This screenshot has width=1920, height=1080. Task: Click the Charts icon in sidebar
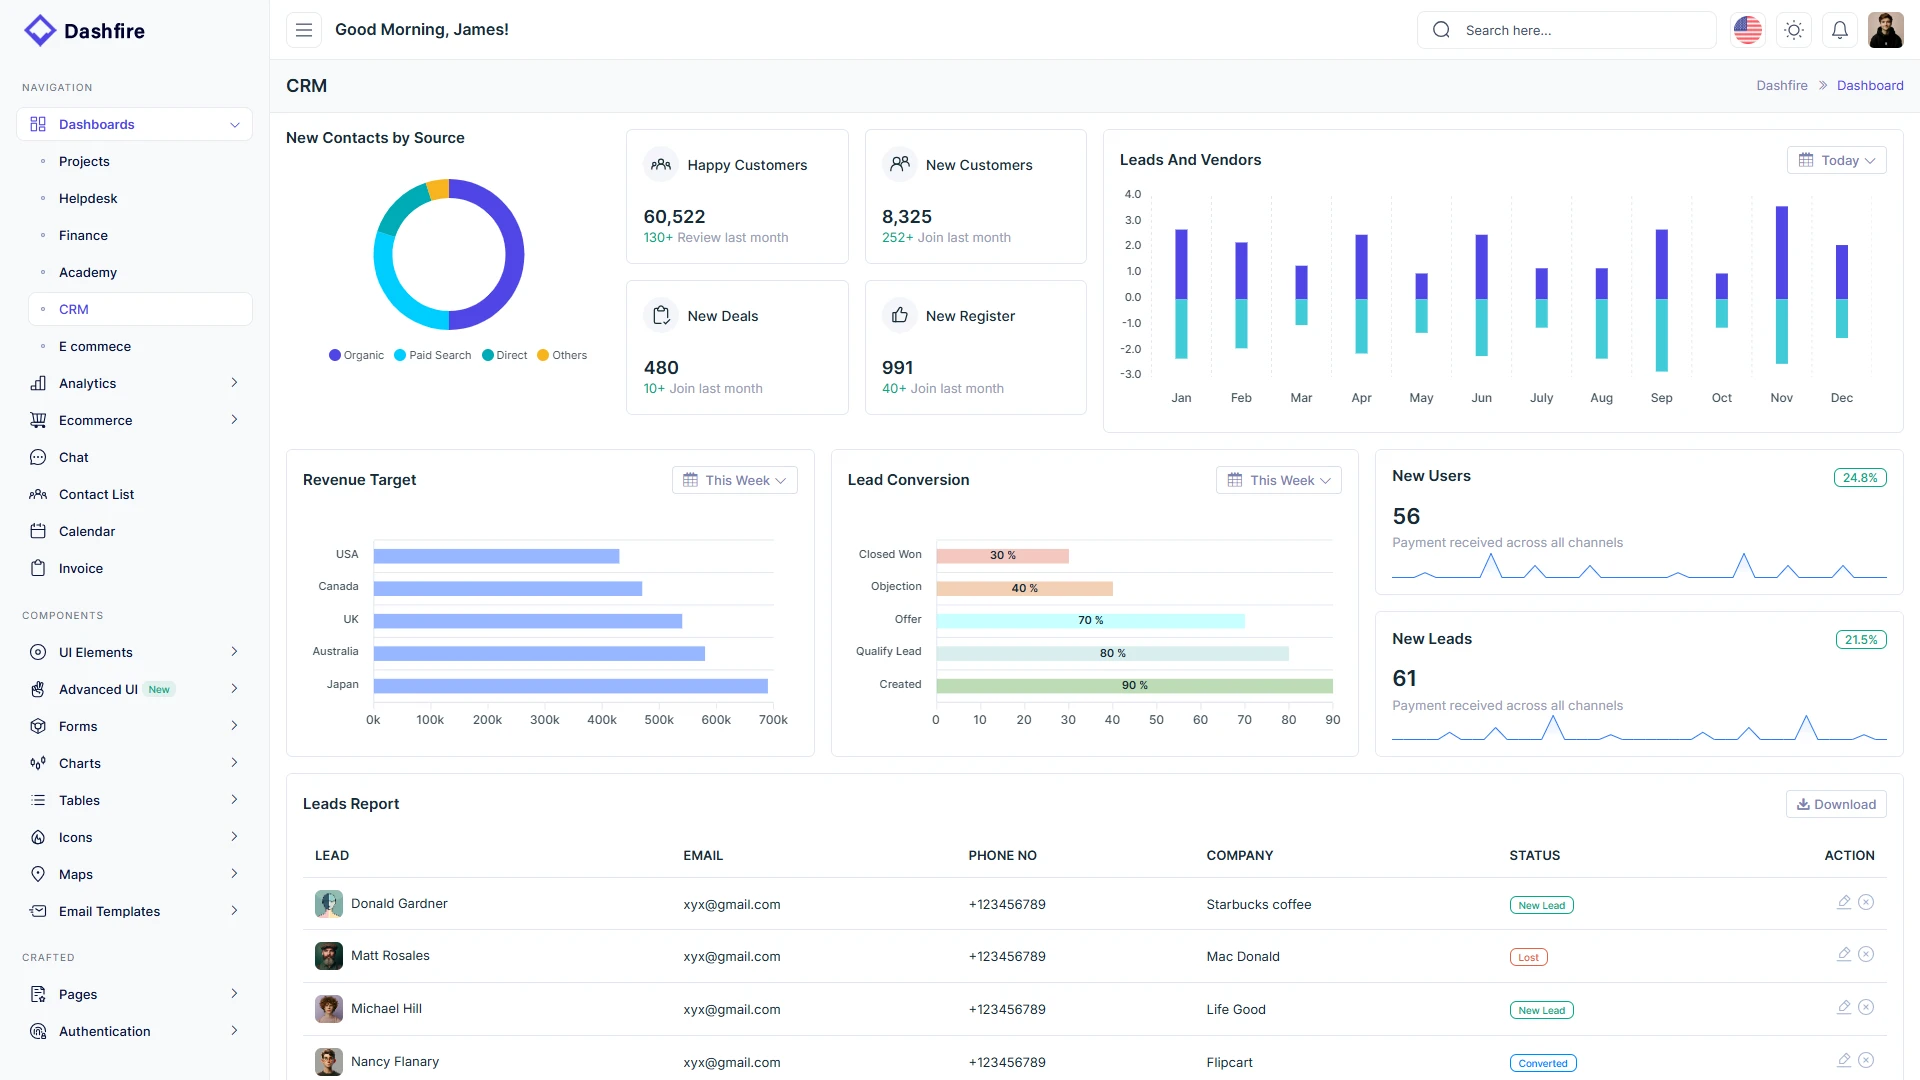(38, 763)
